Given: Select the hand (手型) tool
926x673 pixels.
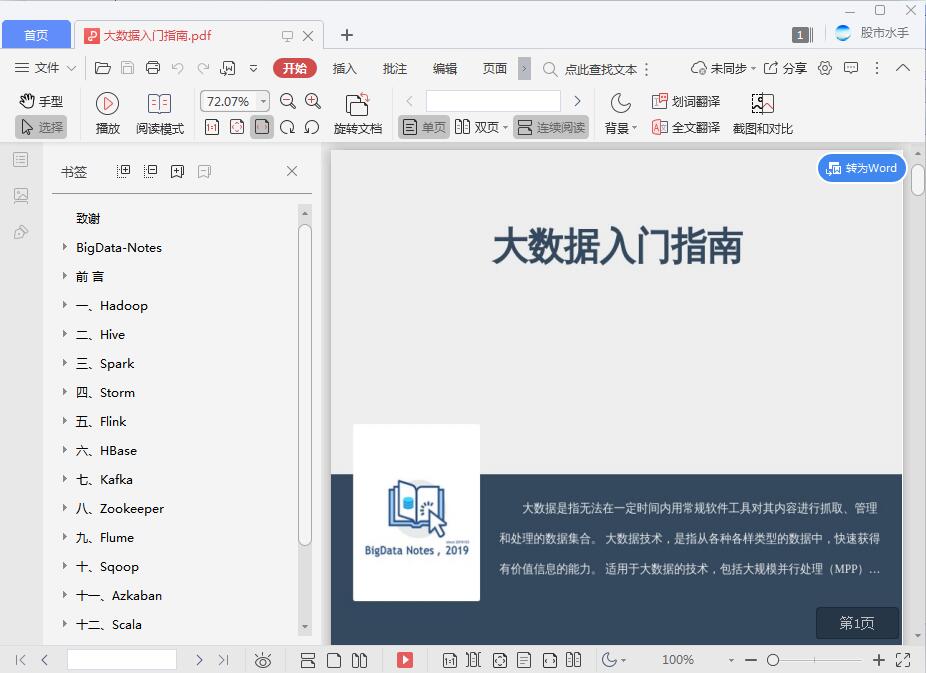Looking at the screenshot, I should (41, 100).
